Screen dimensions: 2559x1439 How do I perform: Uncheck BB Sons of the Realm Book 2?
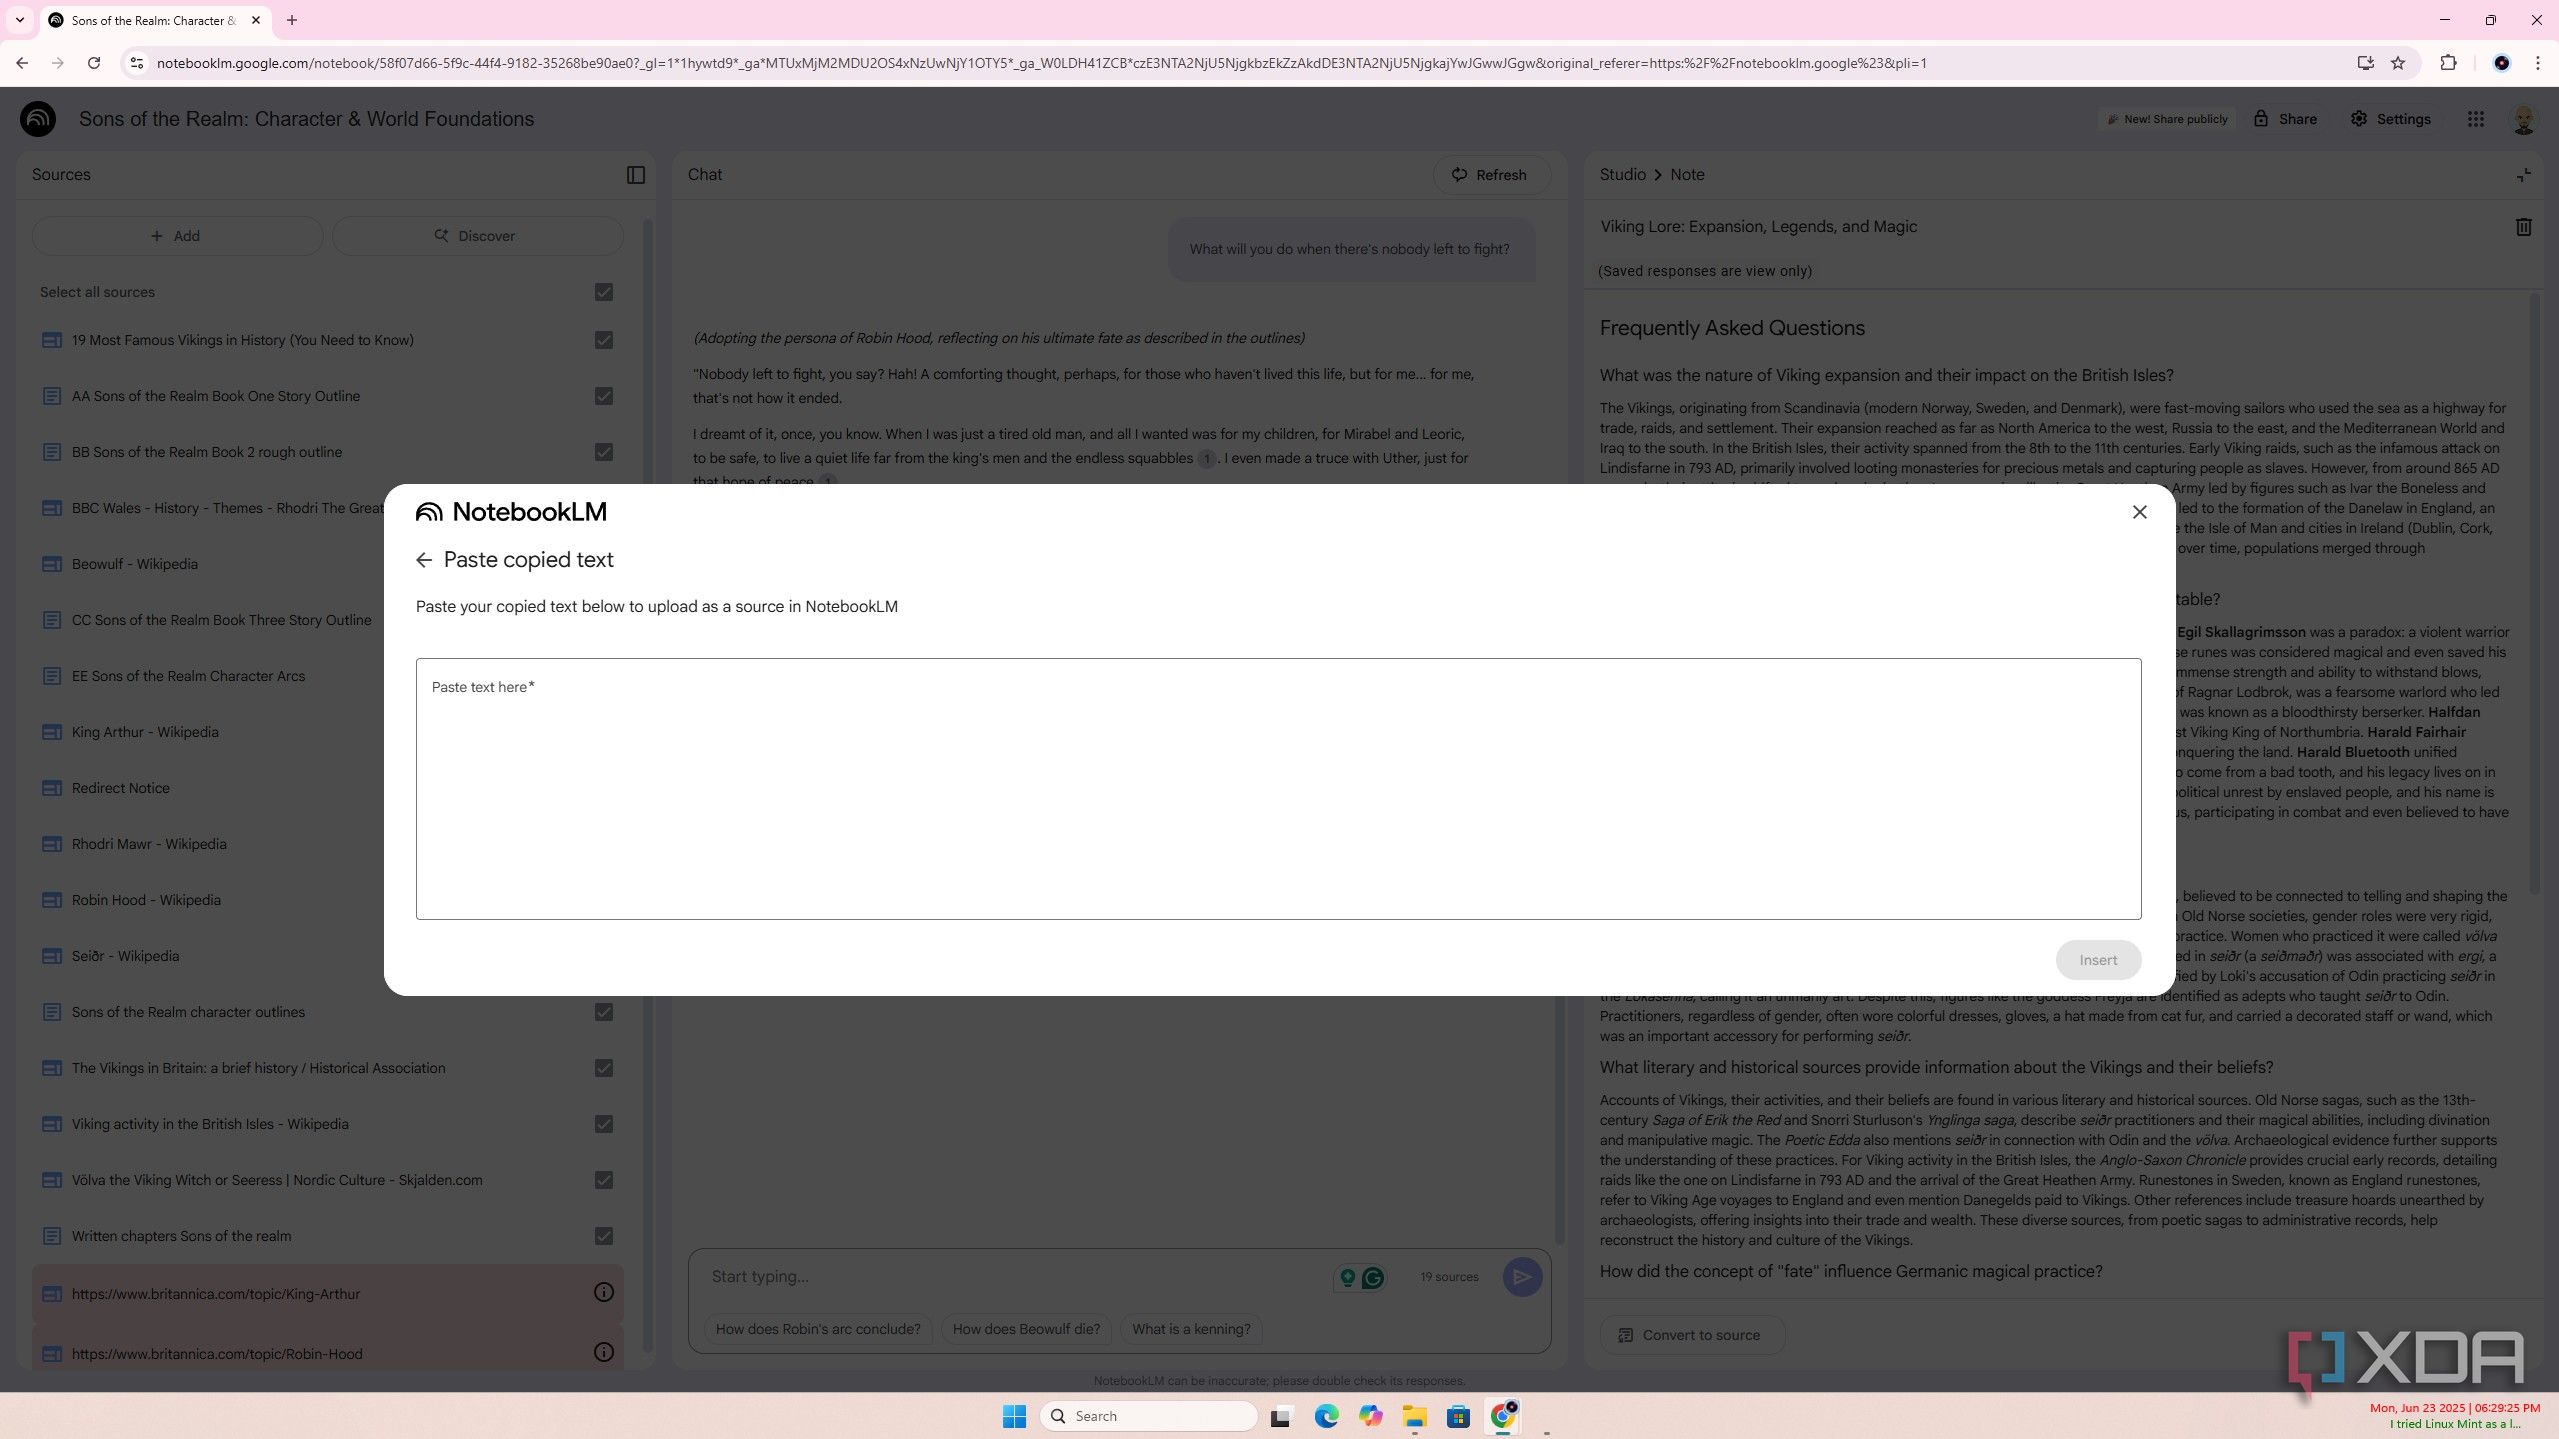coord(603,452)
